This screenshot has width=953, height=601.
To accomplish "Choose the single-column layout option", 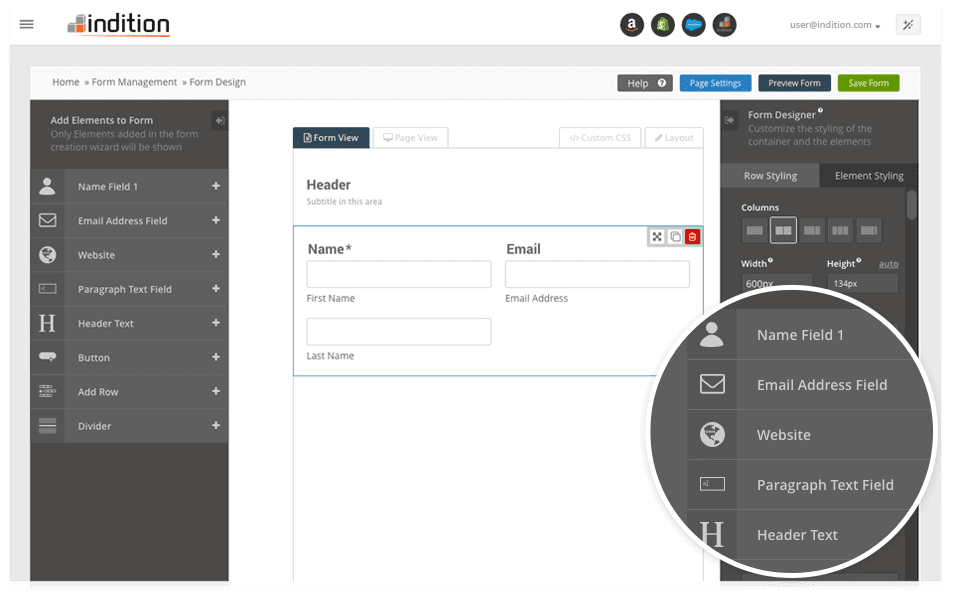I will click(754, 230).
